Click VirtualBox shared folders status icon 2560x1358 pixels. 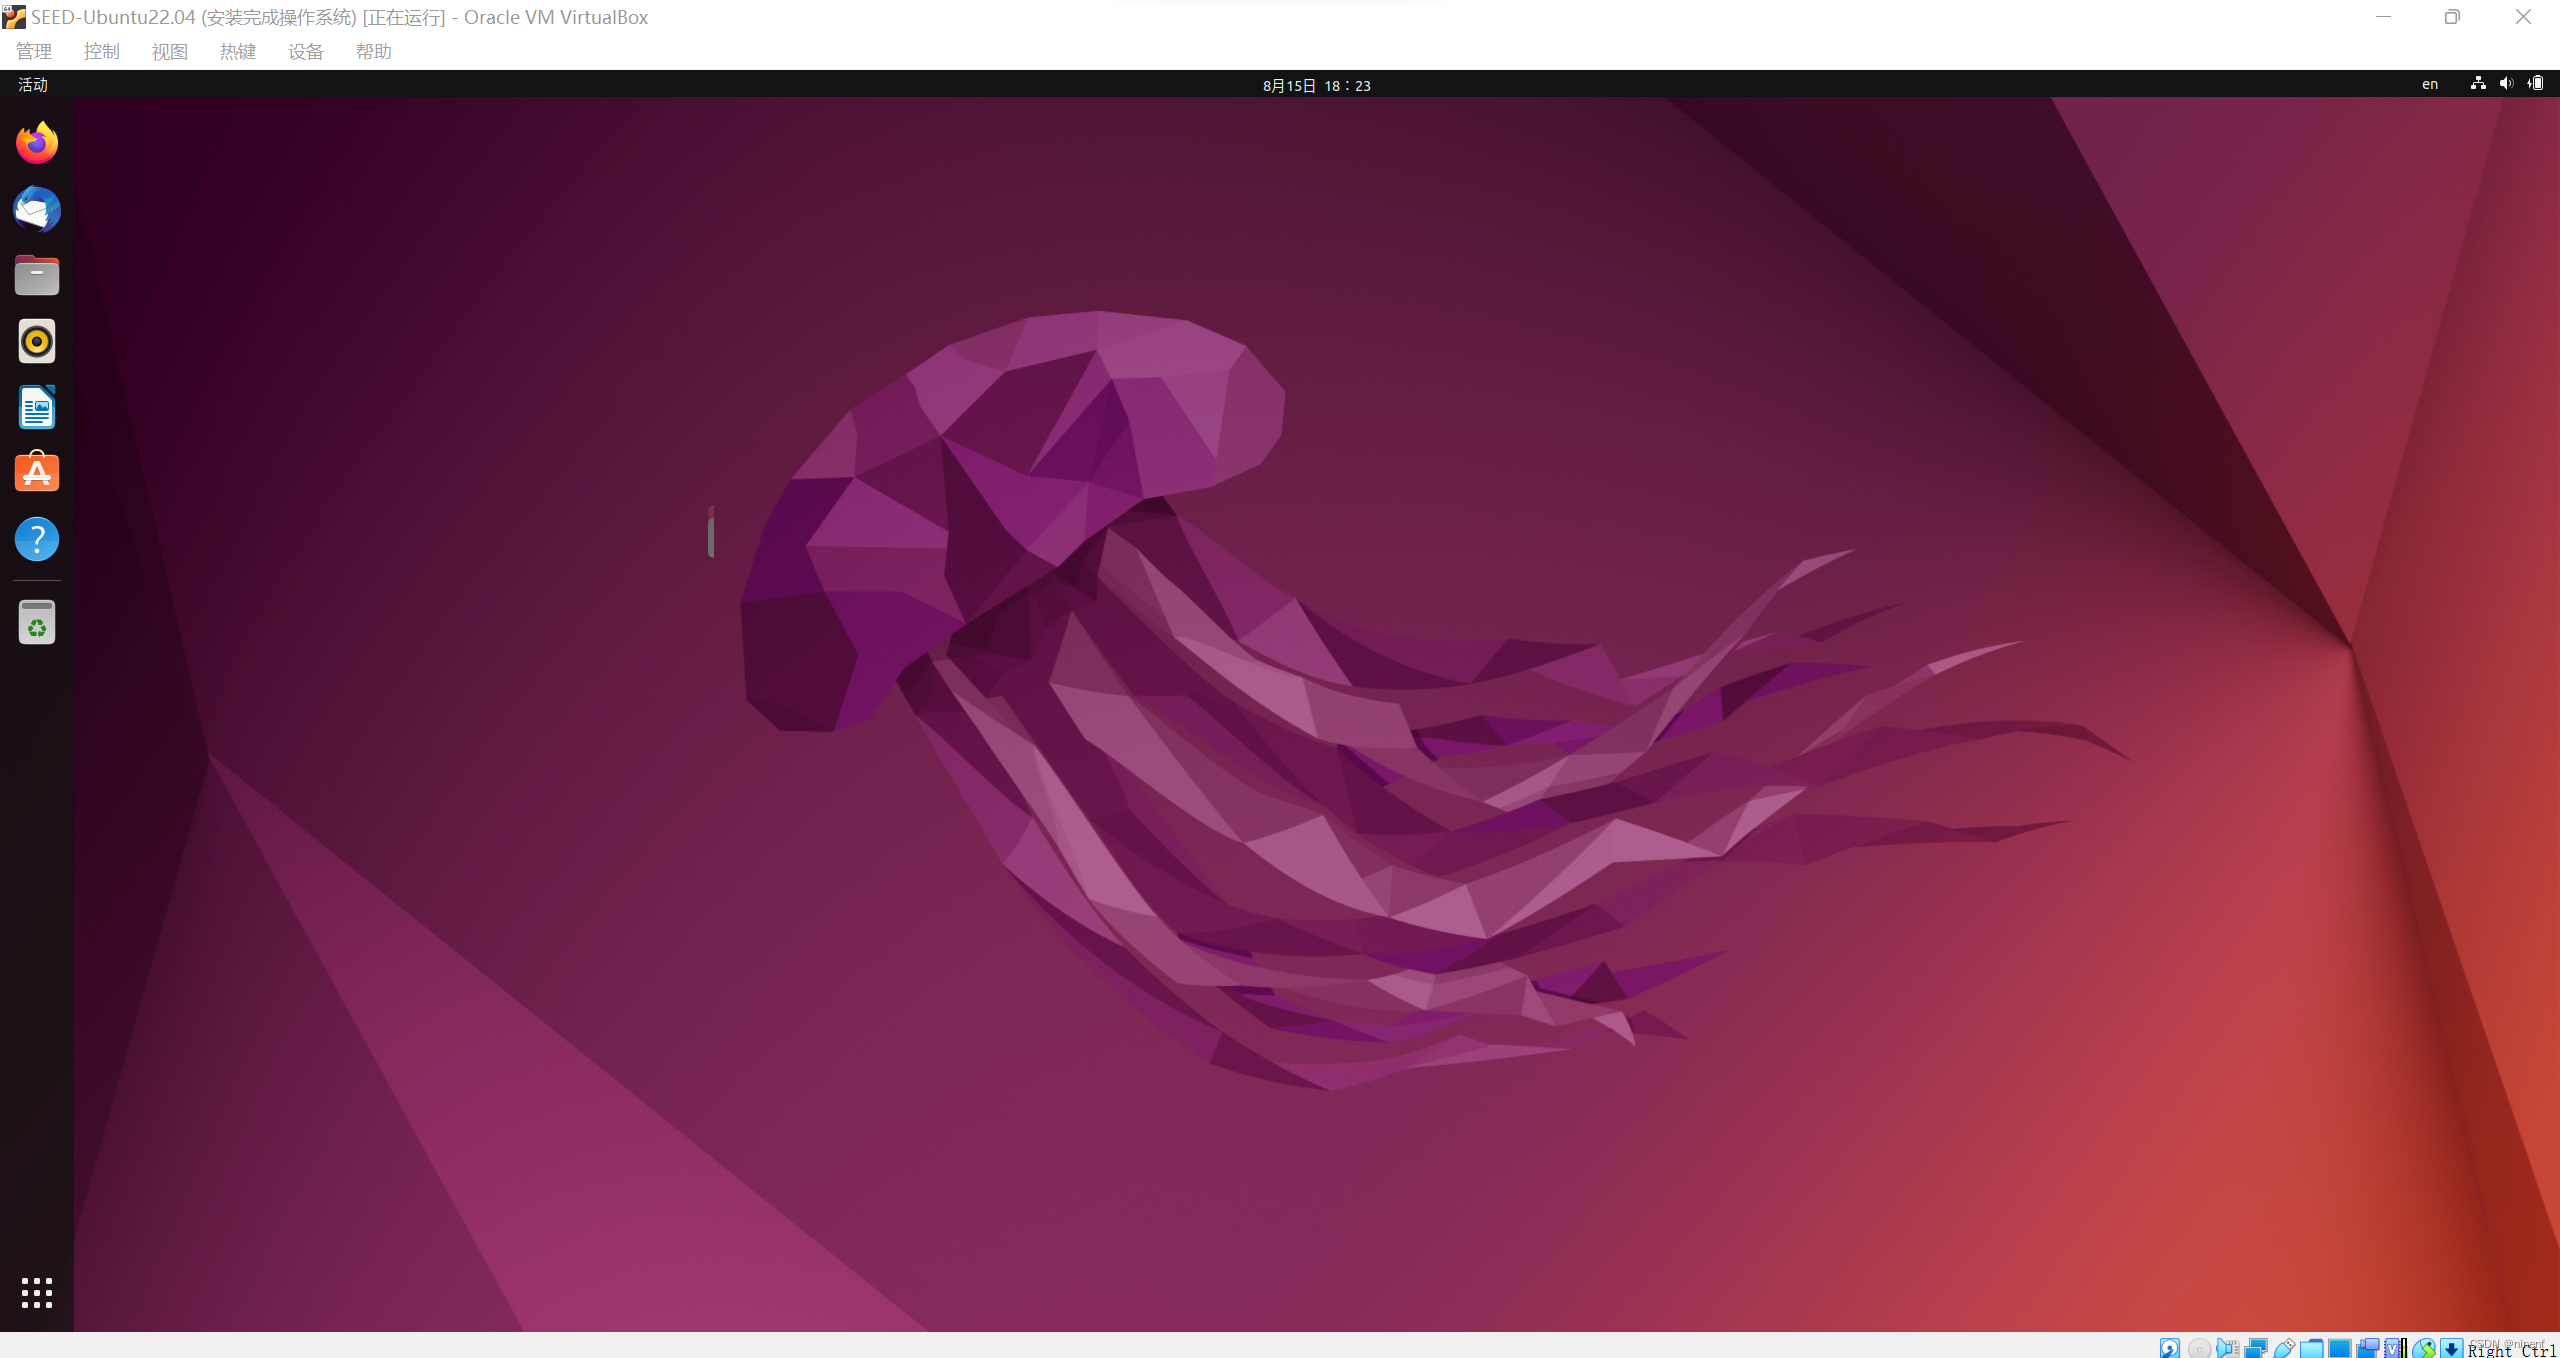[2311, 1348]
